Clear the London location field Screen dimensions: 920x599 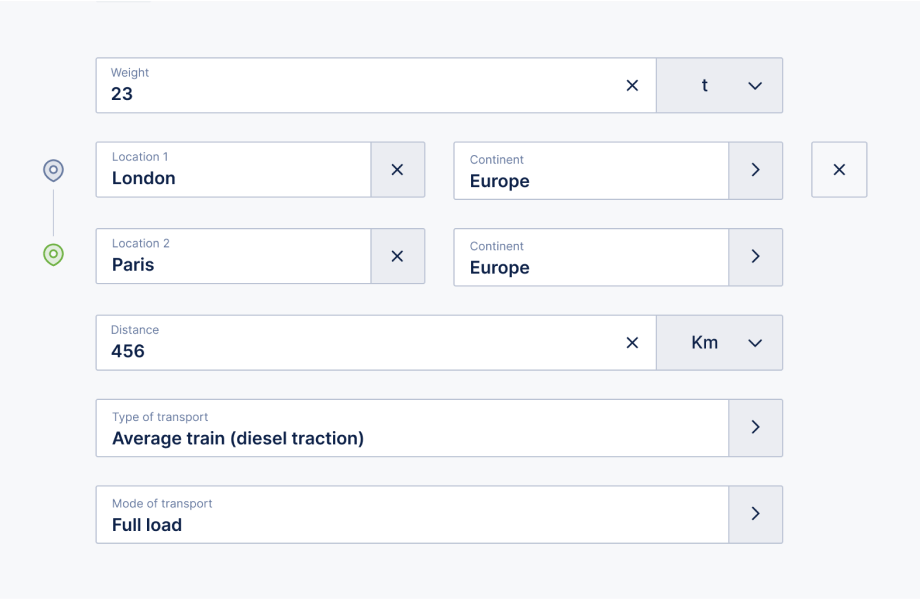[x=397, y=170]
